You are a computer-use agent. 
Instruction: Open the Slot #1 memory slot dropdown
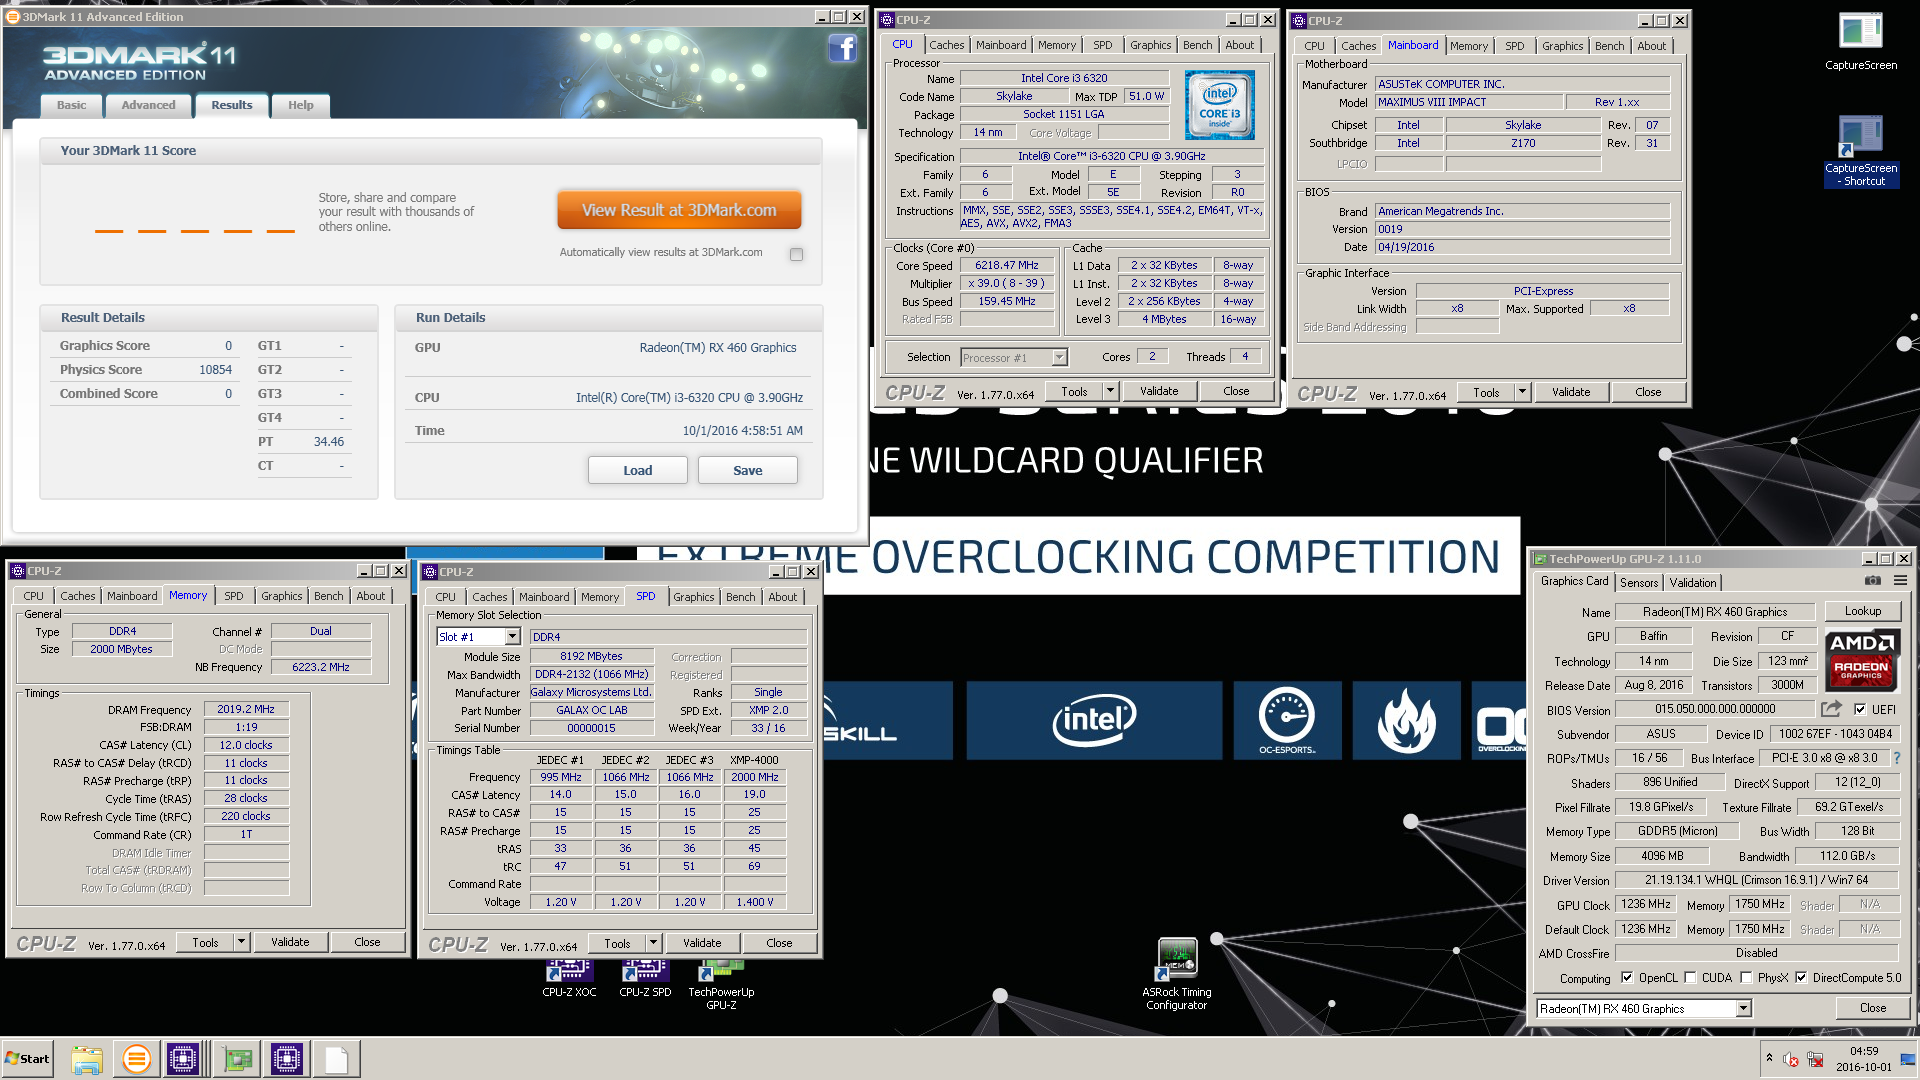[512, 636]
